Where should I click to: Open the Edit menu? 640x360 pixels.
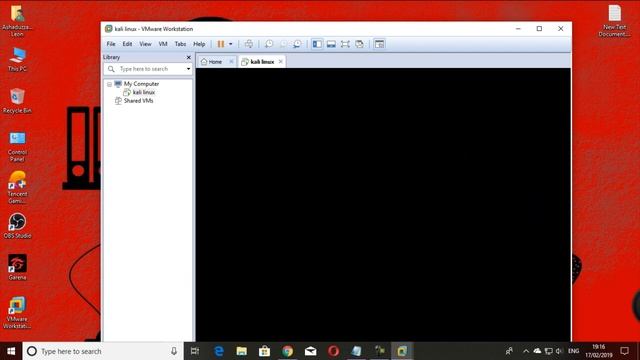(x=127, y=44)
